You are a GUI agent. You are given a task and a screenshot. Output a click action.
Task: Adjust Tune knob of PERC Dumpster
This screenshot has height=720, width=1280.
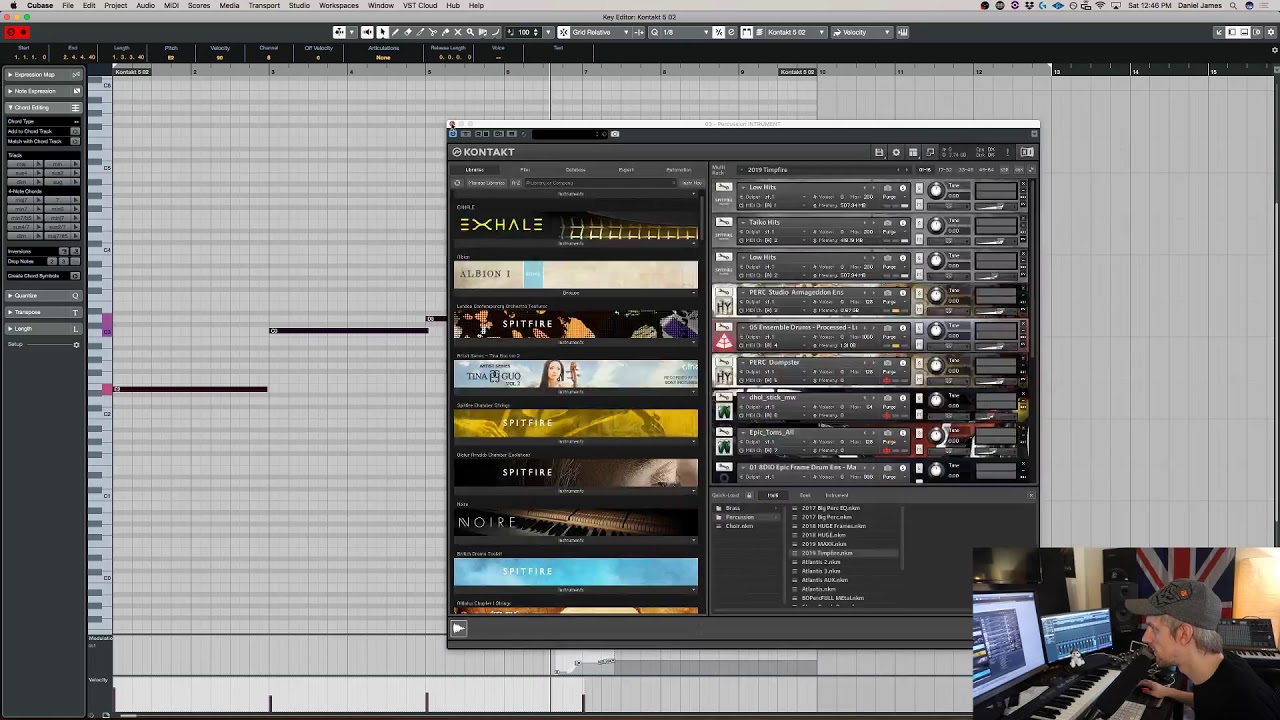point(936,365)
